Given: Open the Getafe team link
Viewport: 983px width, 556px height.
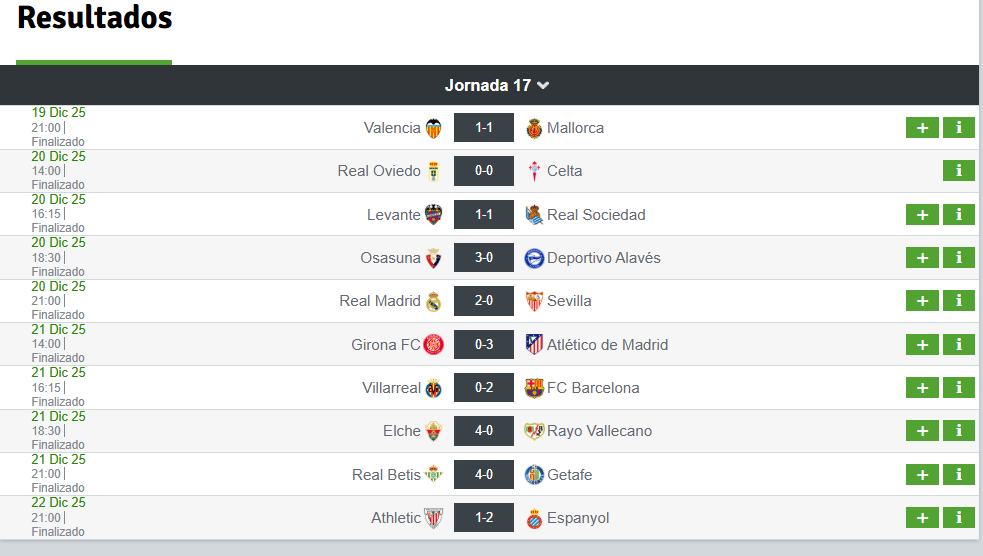Looking at the screenshot, I should tap(569, 475).
